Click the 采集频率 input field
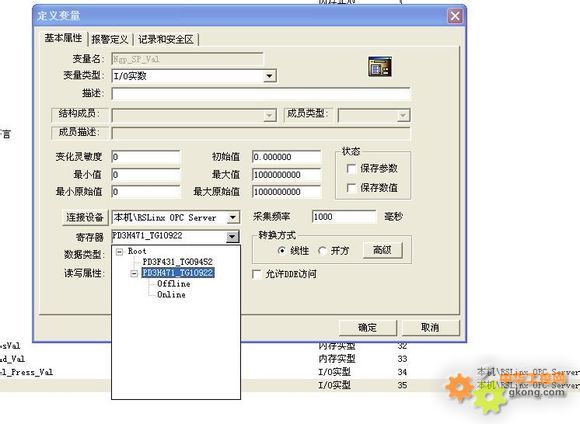The image size is (580, 424). click(x=344, y=216)
